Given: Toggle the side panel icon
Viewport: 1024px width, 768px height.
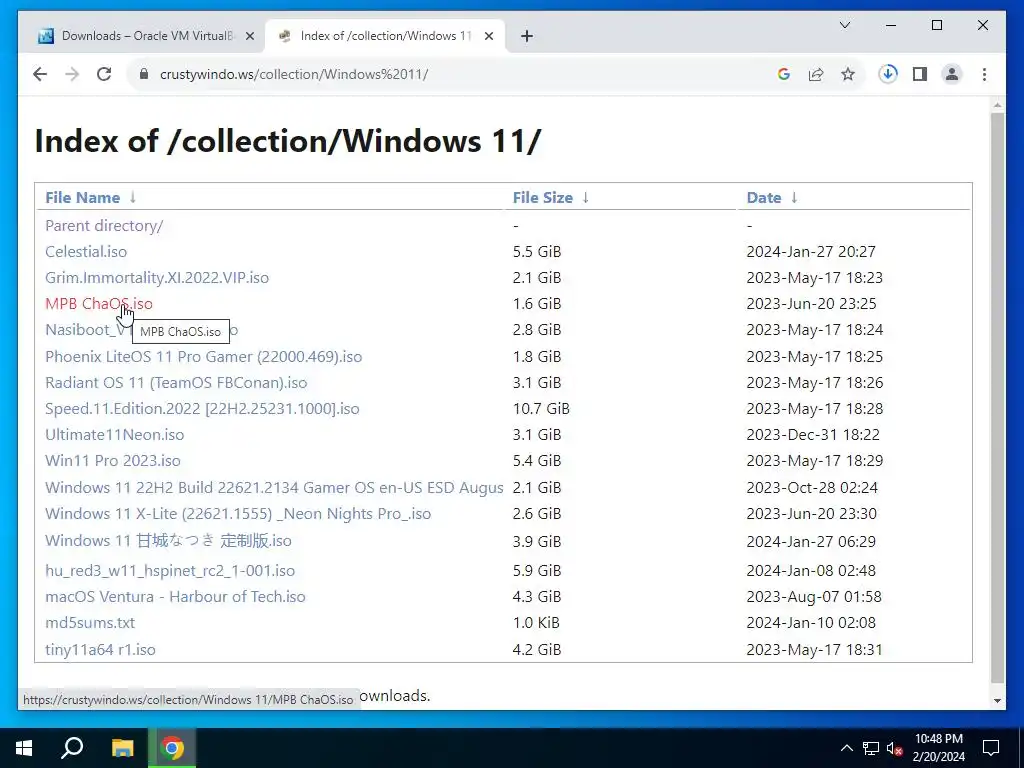Looking at the screenshot, I should point(920,74).
